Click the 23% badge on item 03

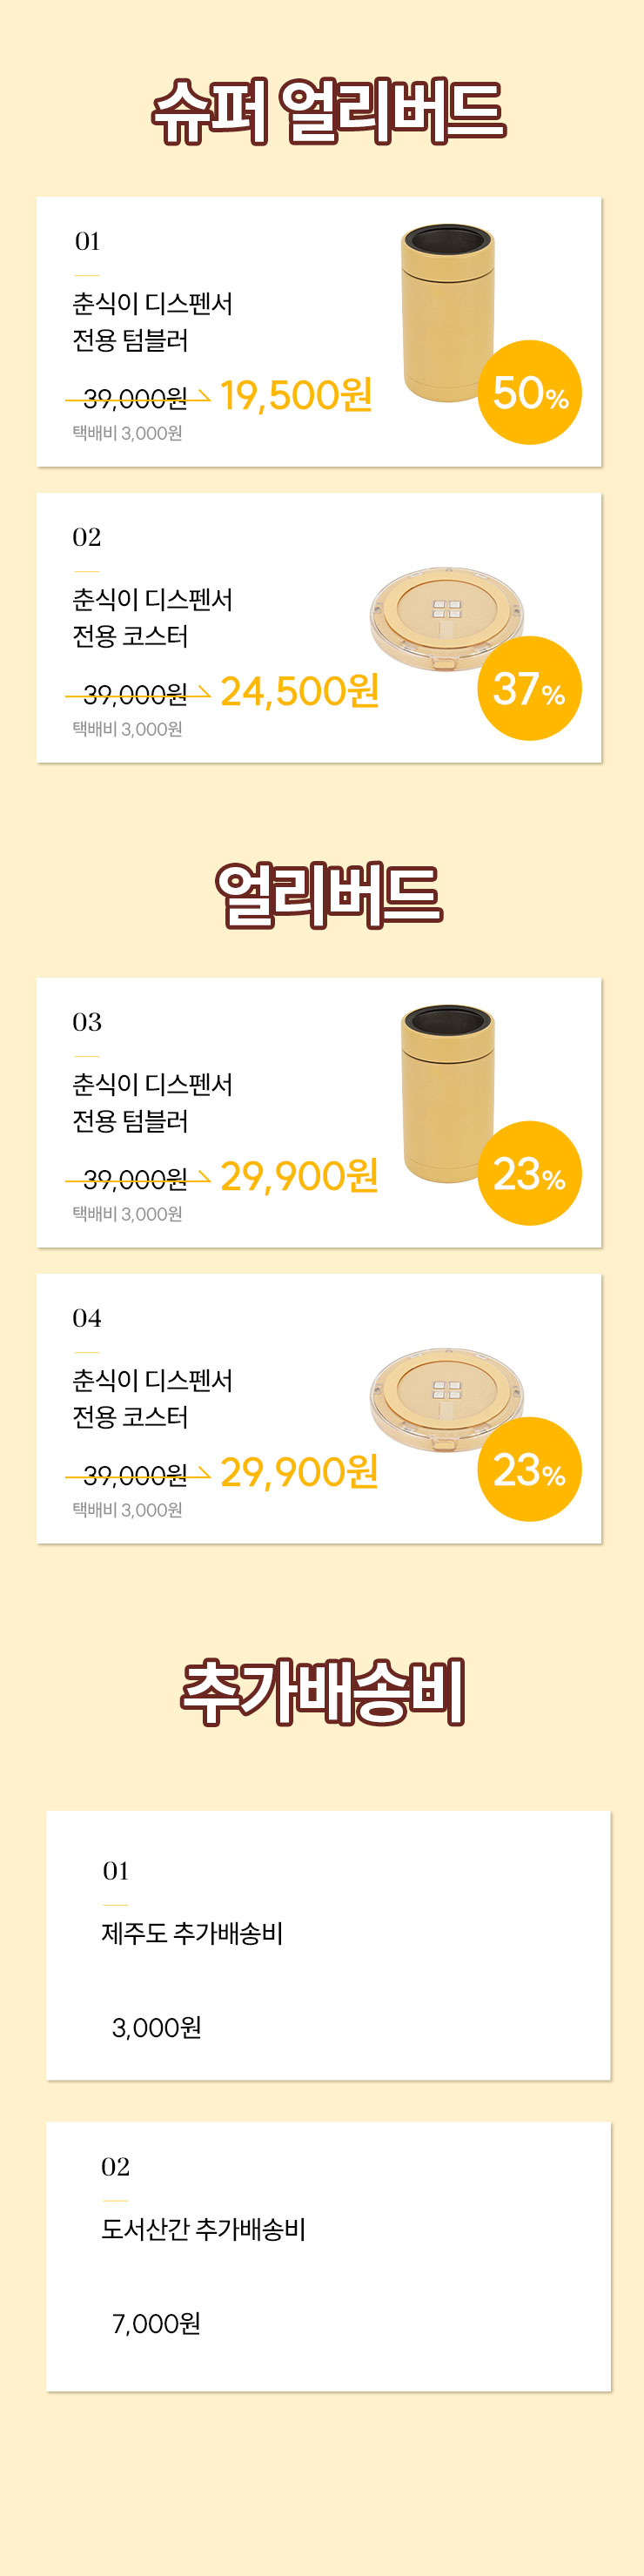click(530, 1173)
